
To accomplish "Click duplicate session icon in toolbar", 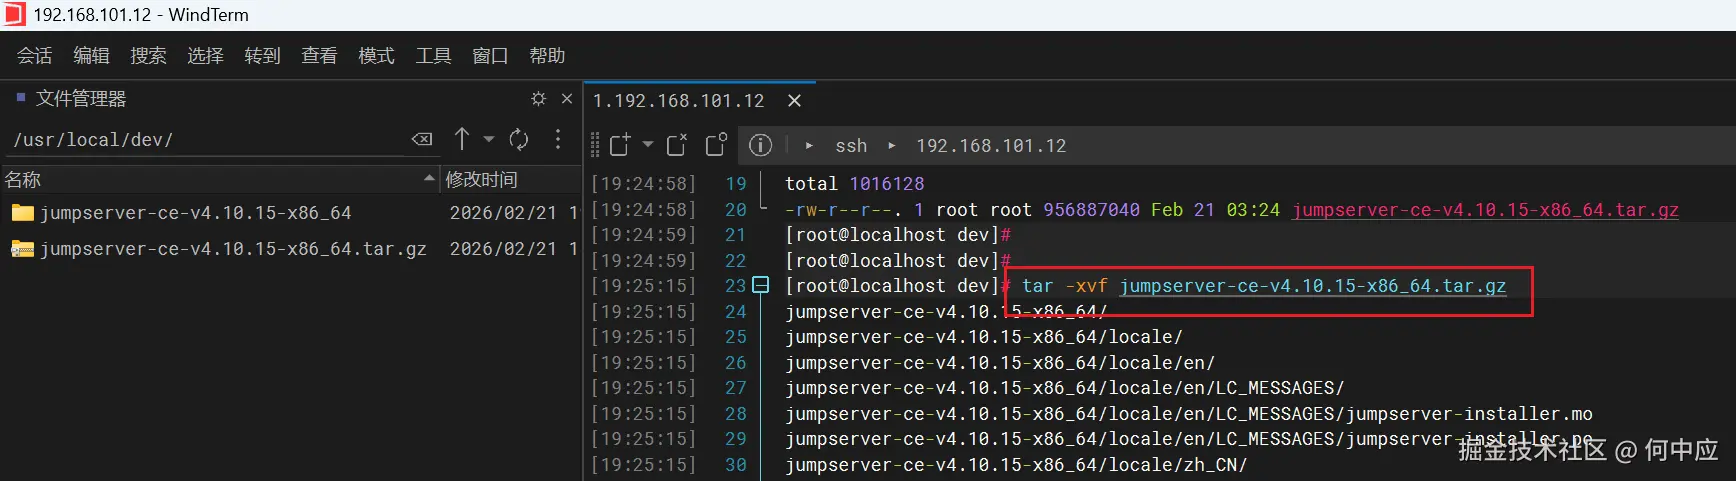I will [716, 145].
